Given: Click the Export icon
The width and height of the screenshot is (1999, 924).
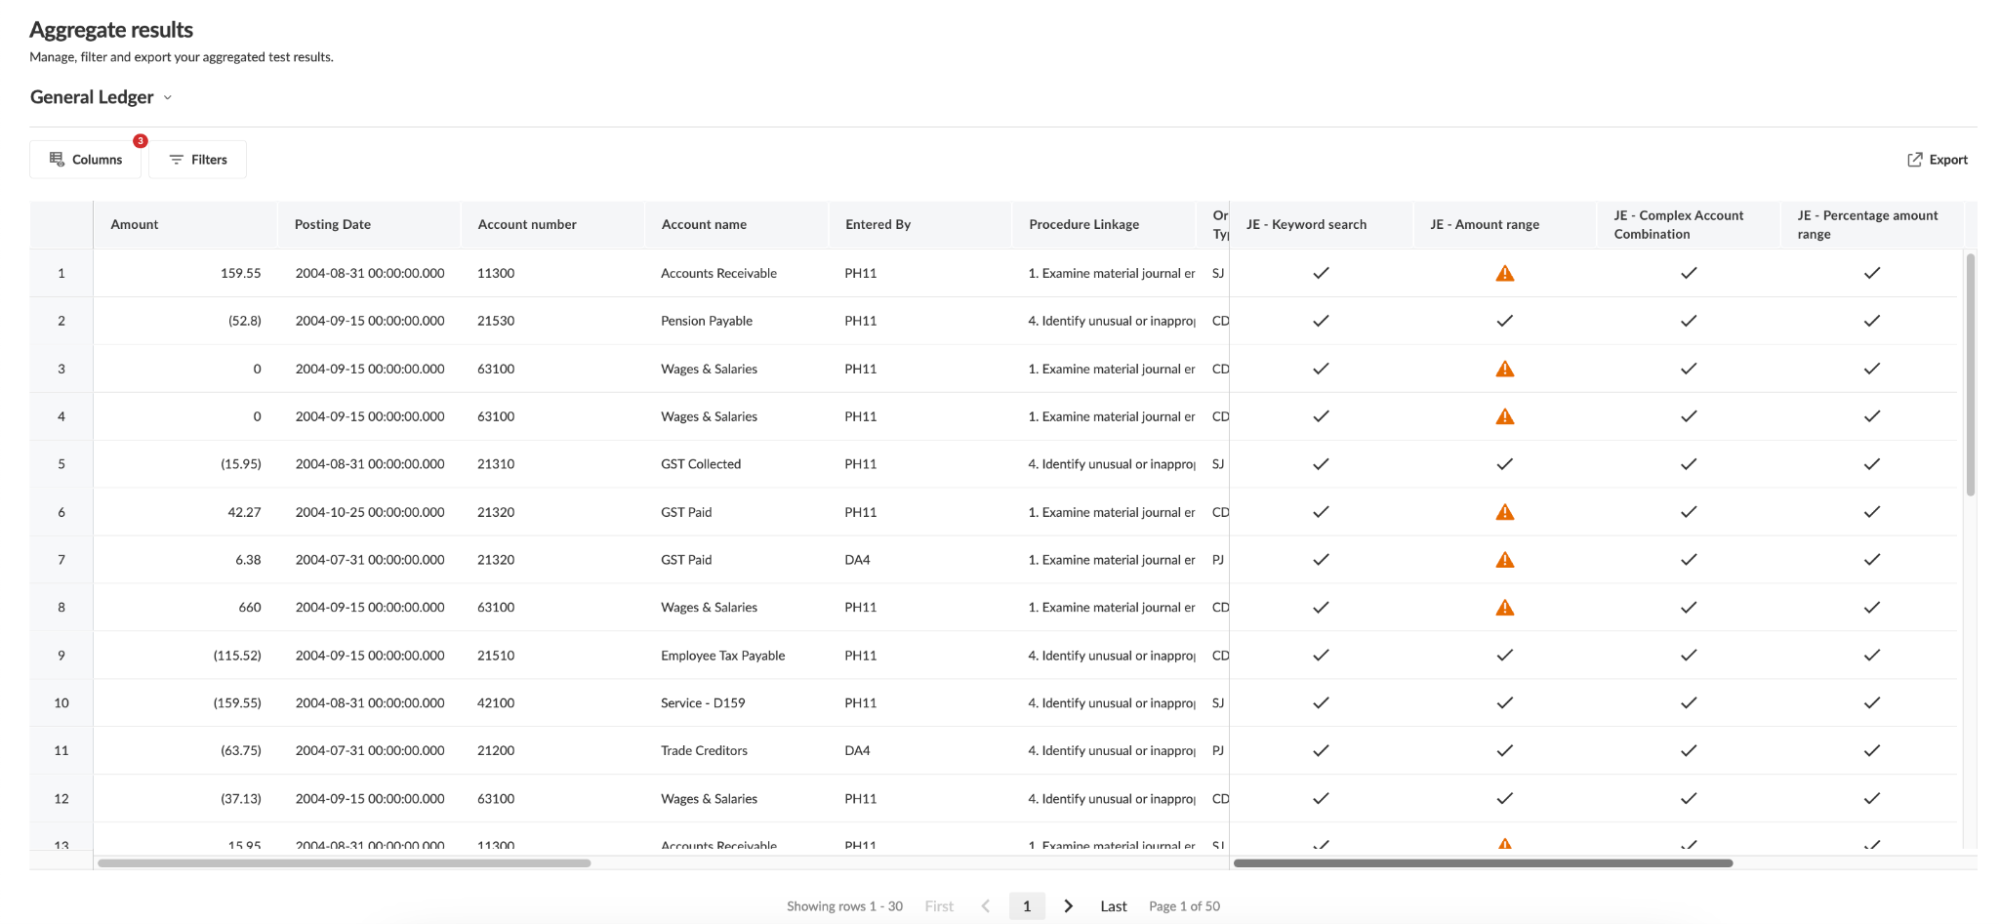Looking at the screenshot, I should coord(1915,159).
